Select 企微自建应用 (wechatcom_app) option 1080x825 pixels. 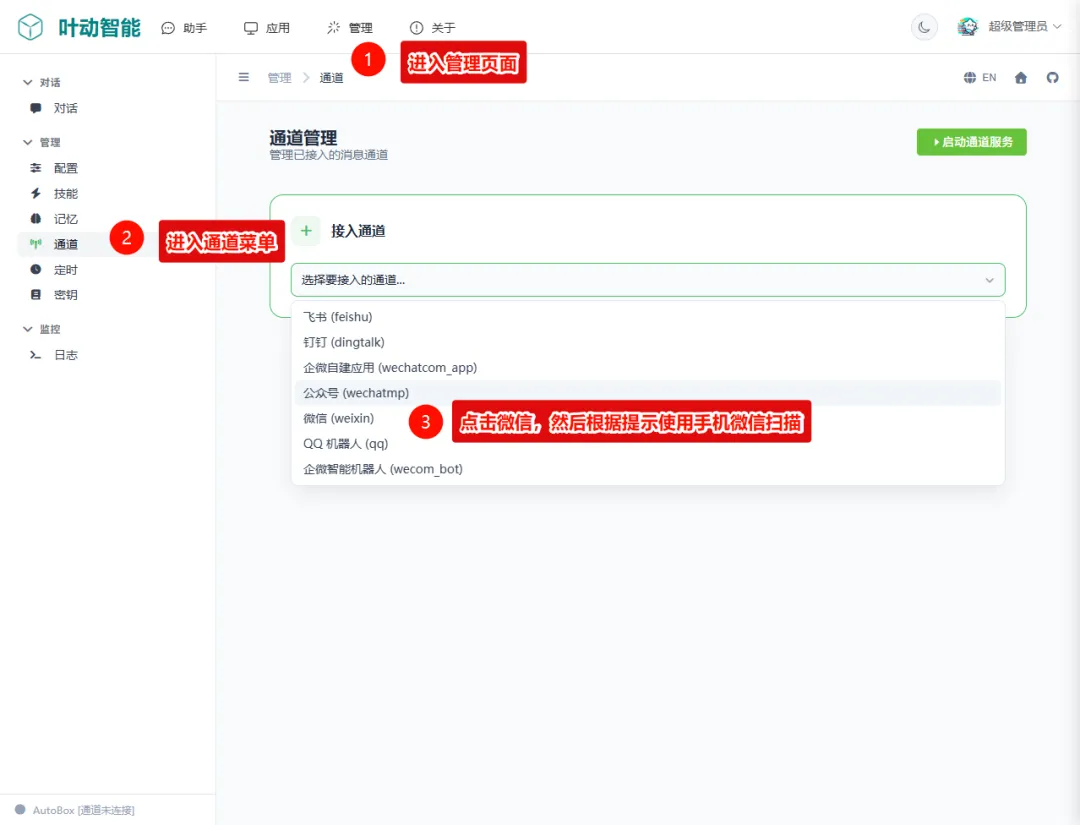click(647, 368)
